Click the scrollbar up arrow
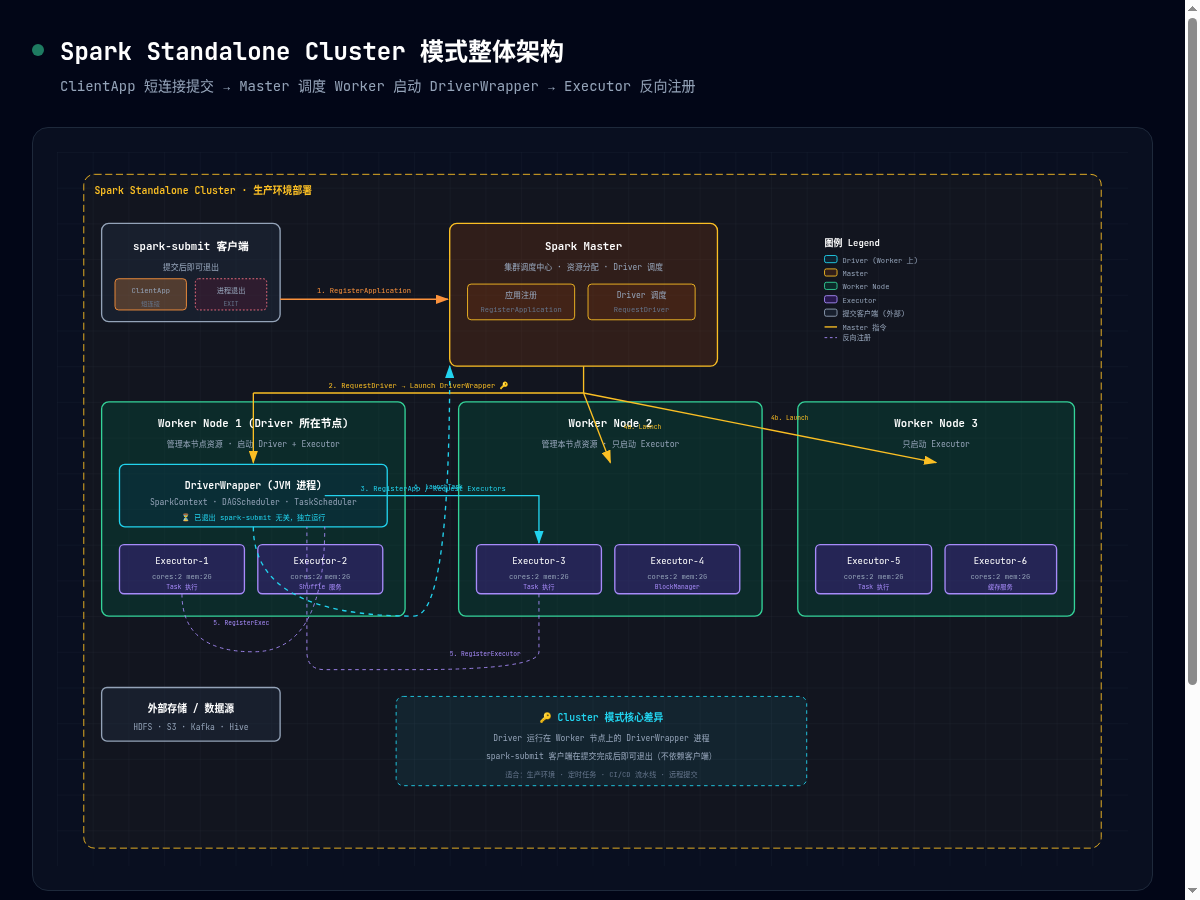The width and height of the screenshot is (1200, 900). tap(1192, 8)
